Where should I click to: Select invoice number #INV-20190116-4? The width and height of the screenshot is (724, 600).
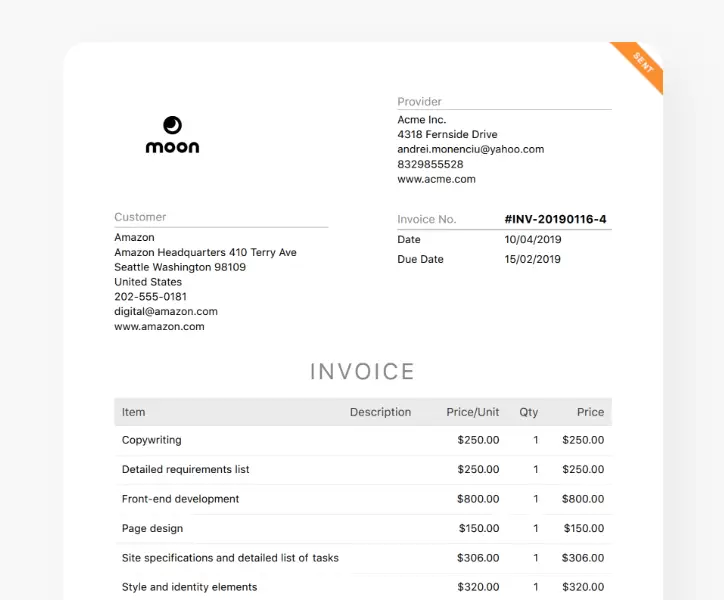point(555,219)
